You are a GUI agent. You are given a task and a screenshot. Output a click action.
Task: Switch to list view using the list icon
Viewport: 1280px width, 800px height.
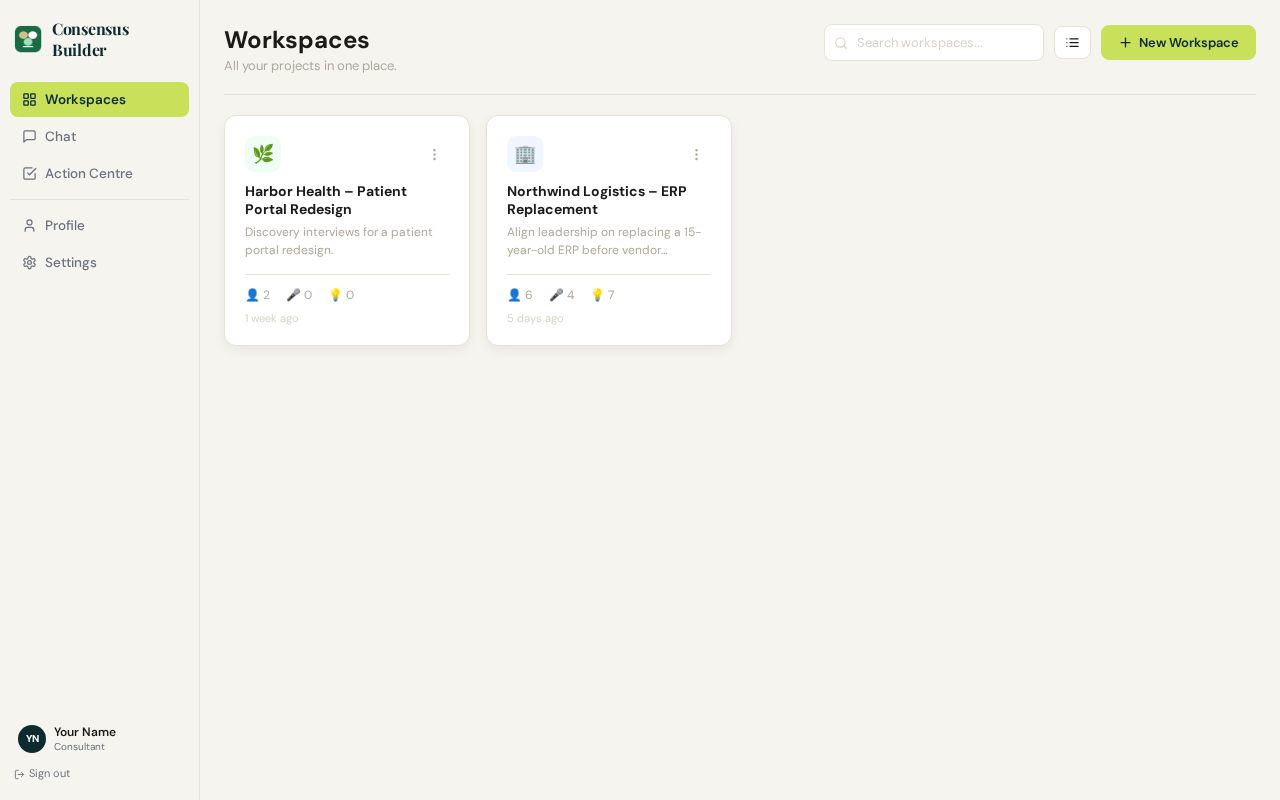[1072, 42]
